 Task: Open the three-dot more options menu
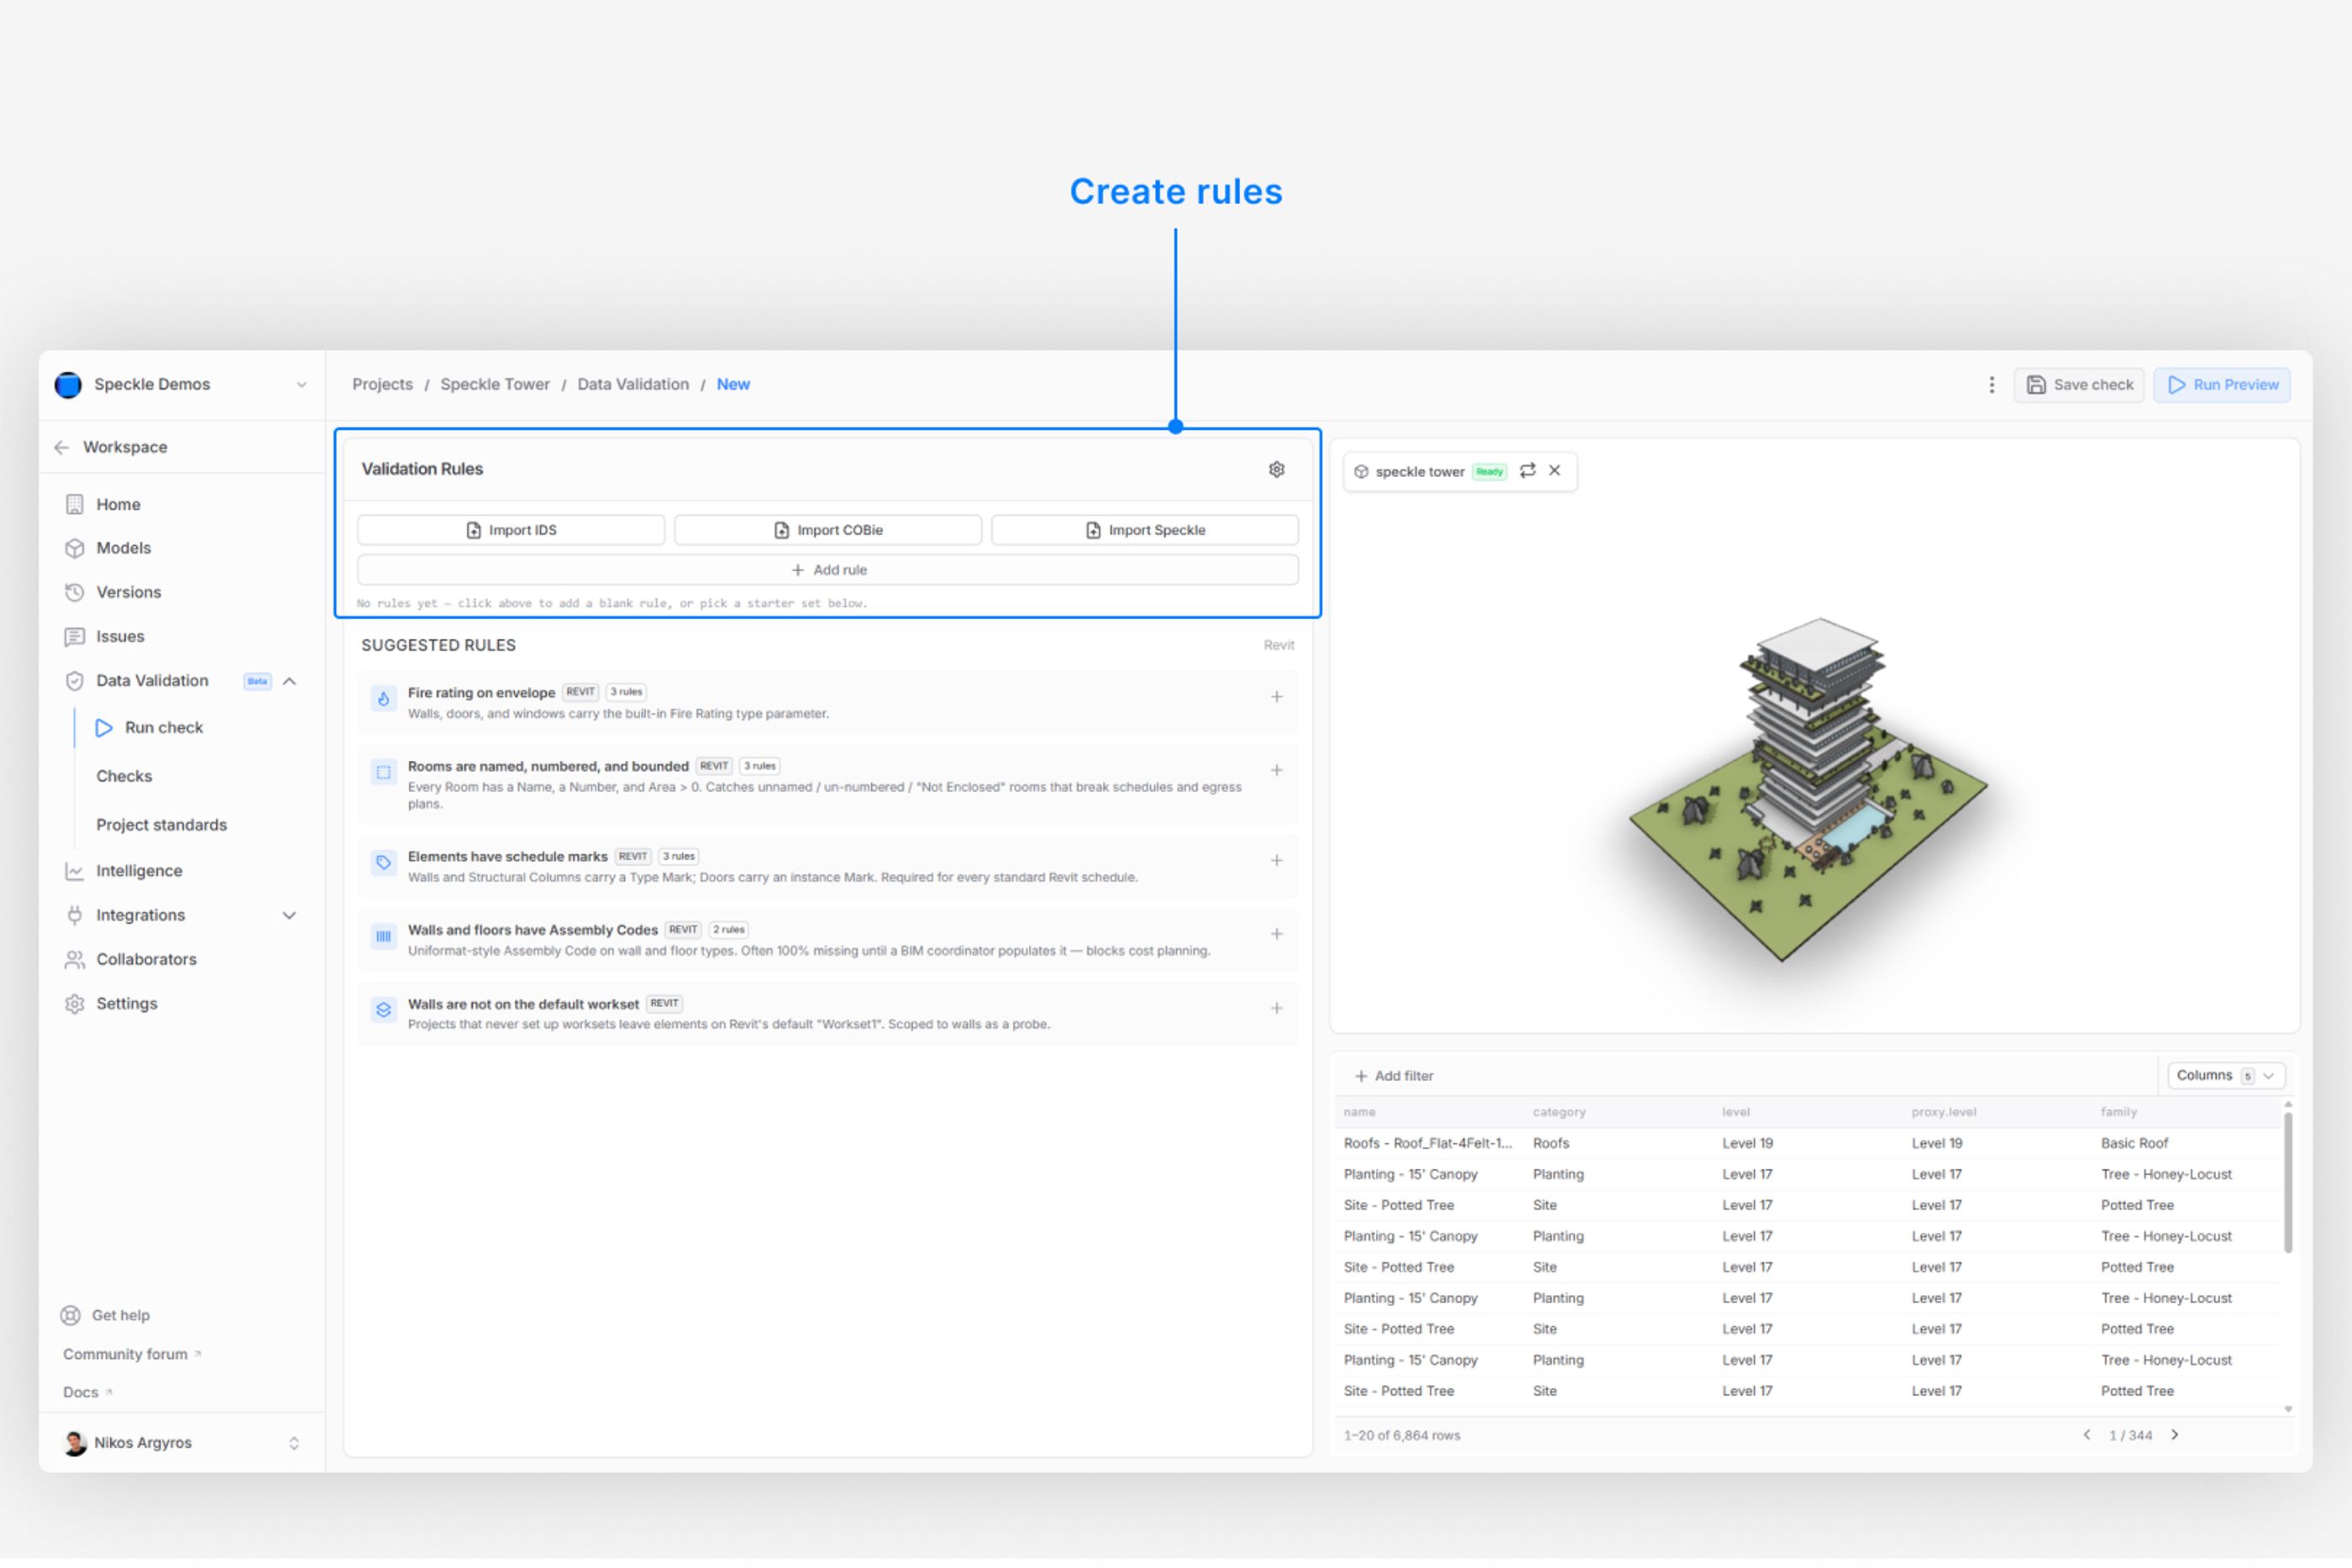(x=1992, y=385)
